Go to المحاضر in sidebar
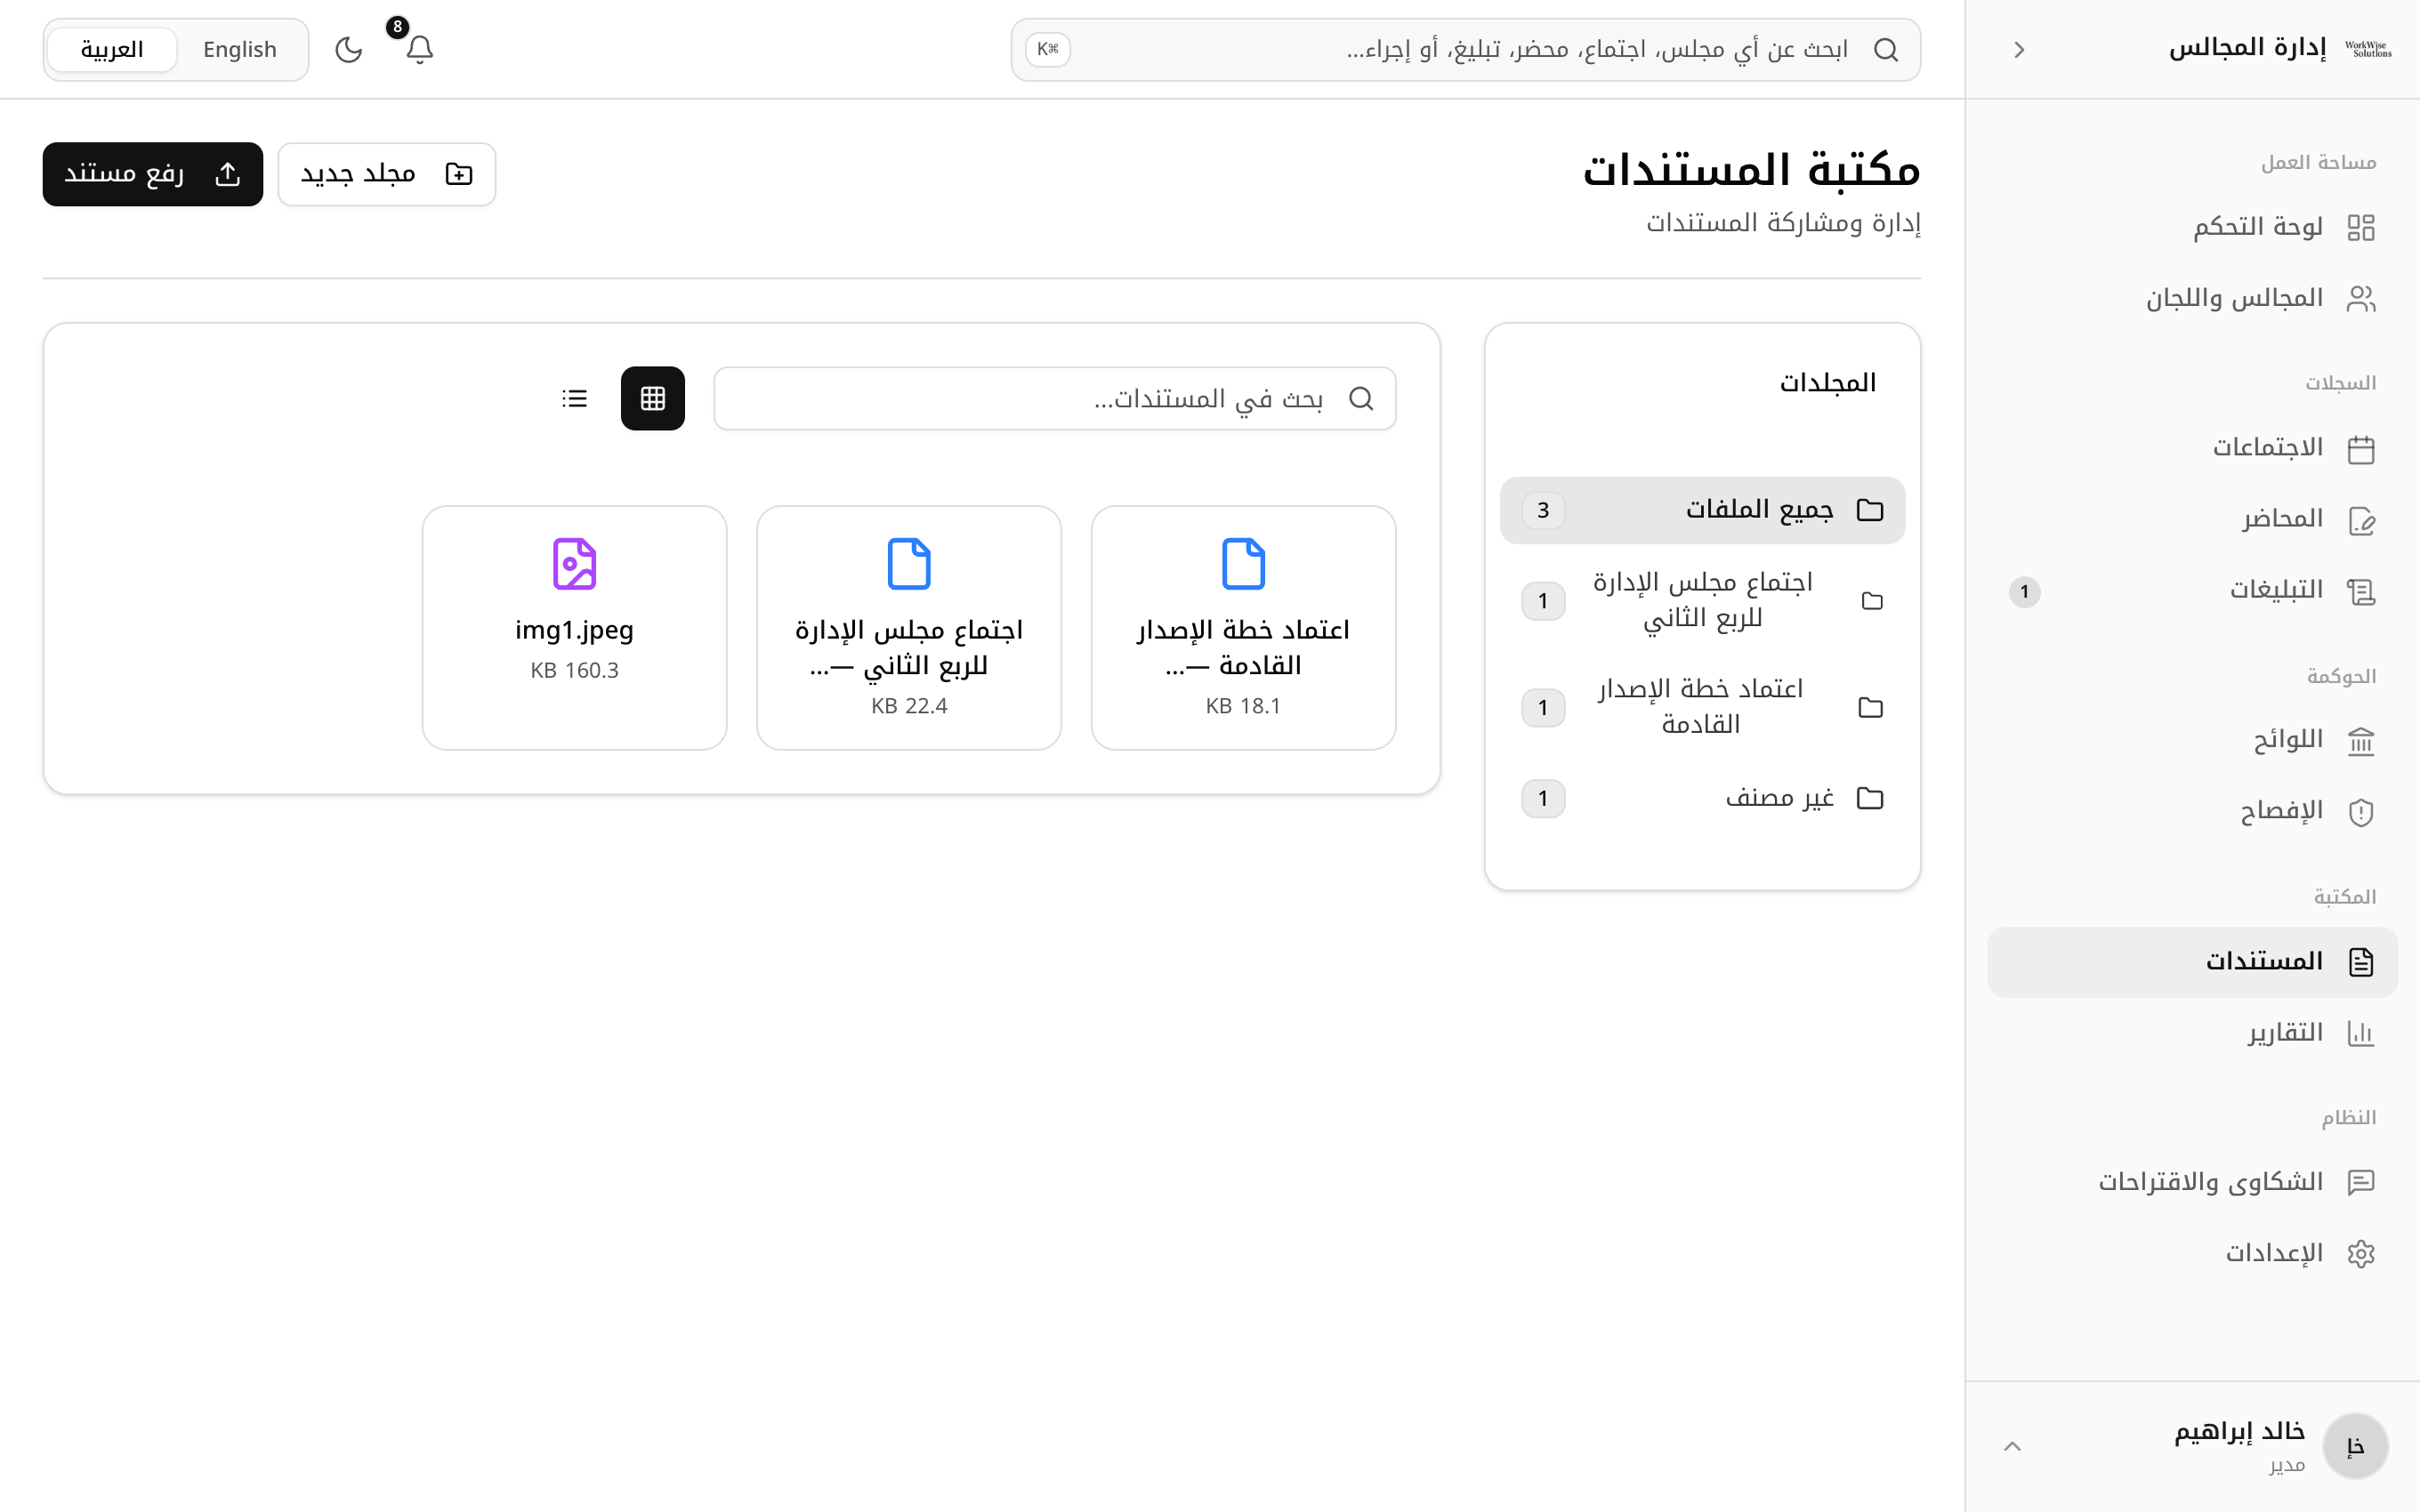This screenshot has height=1512, width=2420. pos(2192,519)
